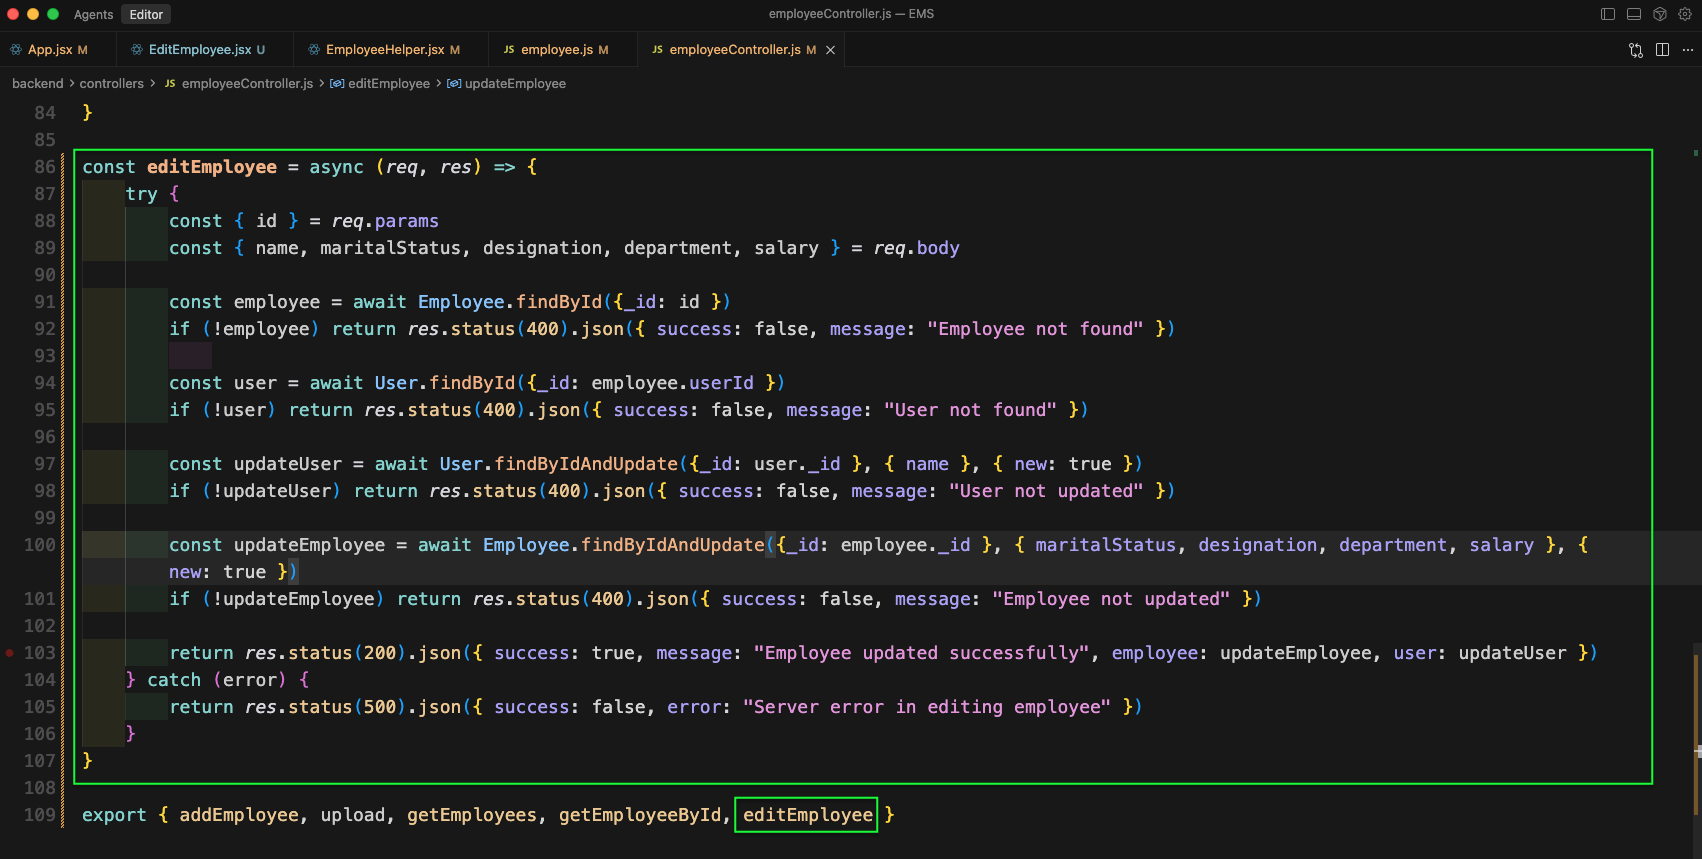The width and height of the screenshot is (1702, 859).
Task: Click JS icon on employee.js tab
Action: coord(509,49)
